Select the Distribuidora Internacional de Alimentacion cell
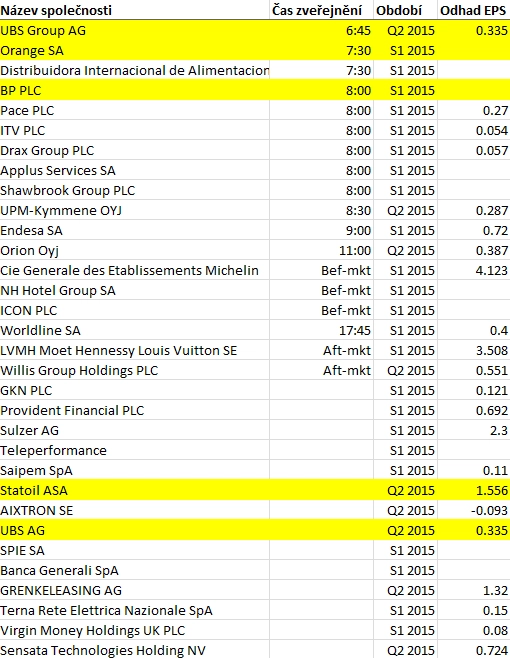The height and width of the screenshot is (658, 510). tap(134, 70)
